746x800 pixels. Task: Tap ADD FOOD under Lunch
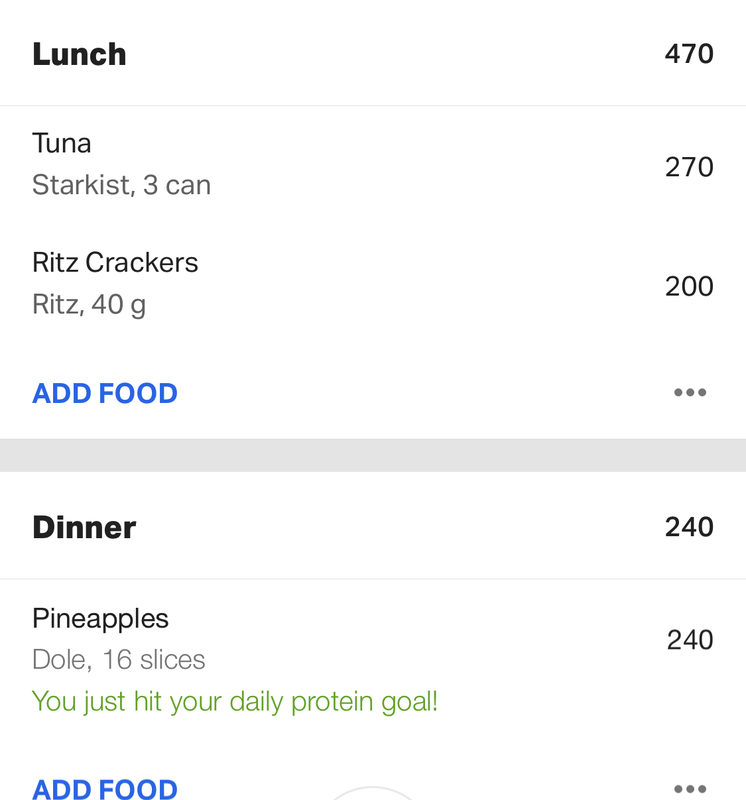pos(105,393)
